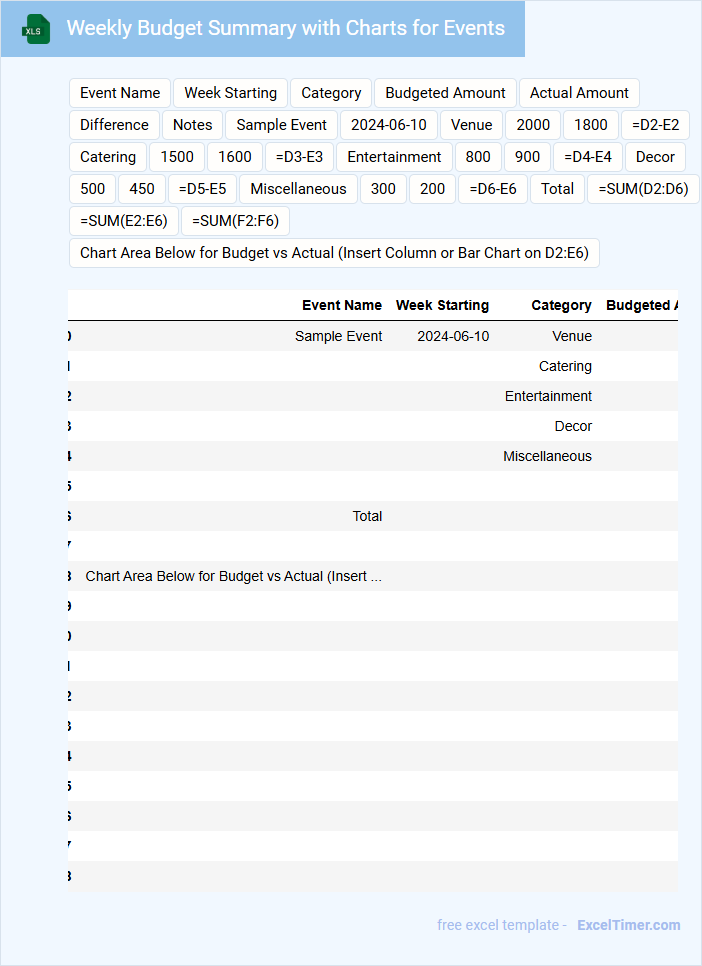Select the 'Entertainment' table cell

point(548,396)
